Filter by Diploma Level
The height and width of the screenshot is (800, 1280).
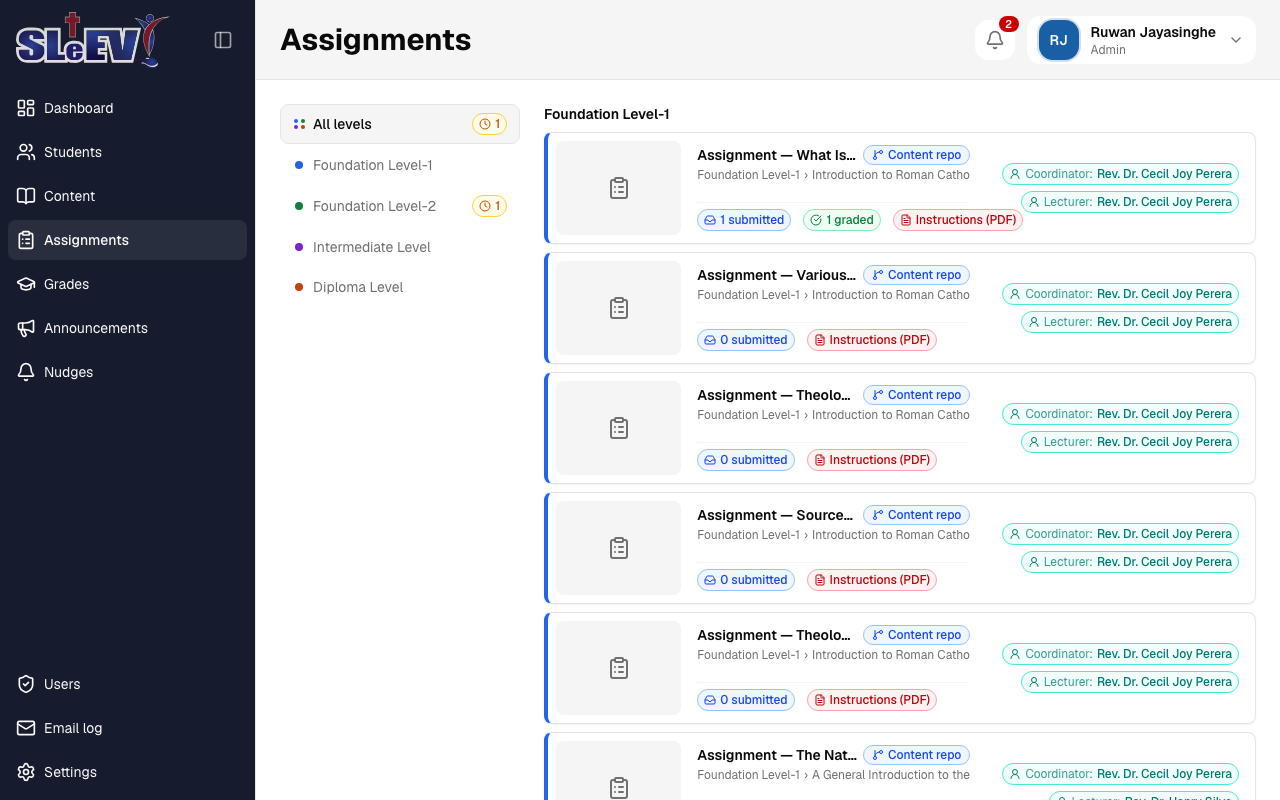click(400, 287)
